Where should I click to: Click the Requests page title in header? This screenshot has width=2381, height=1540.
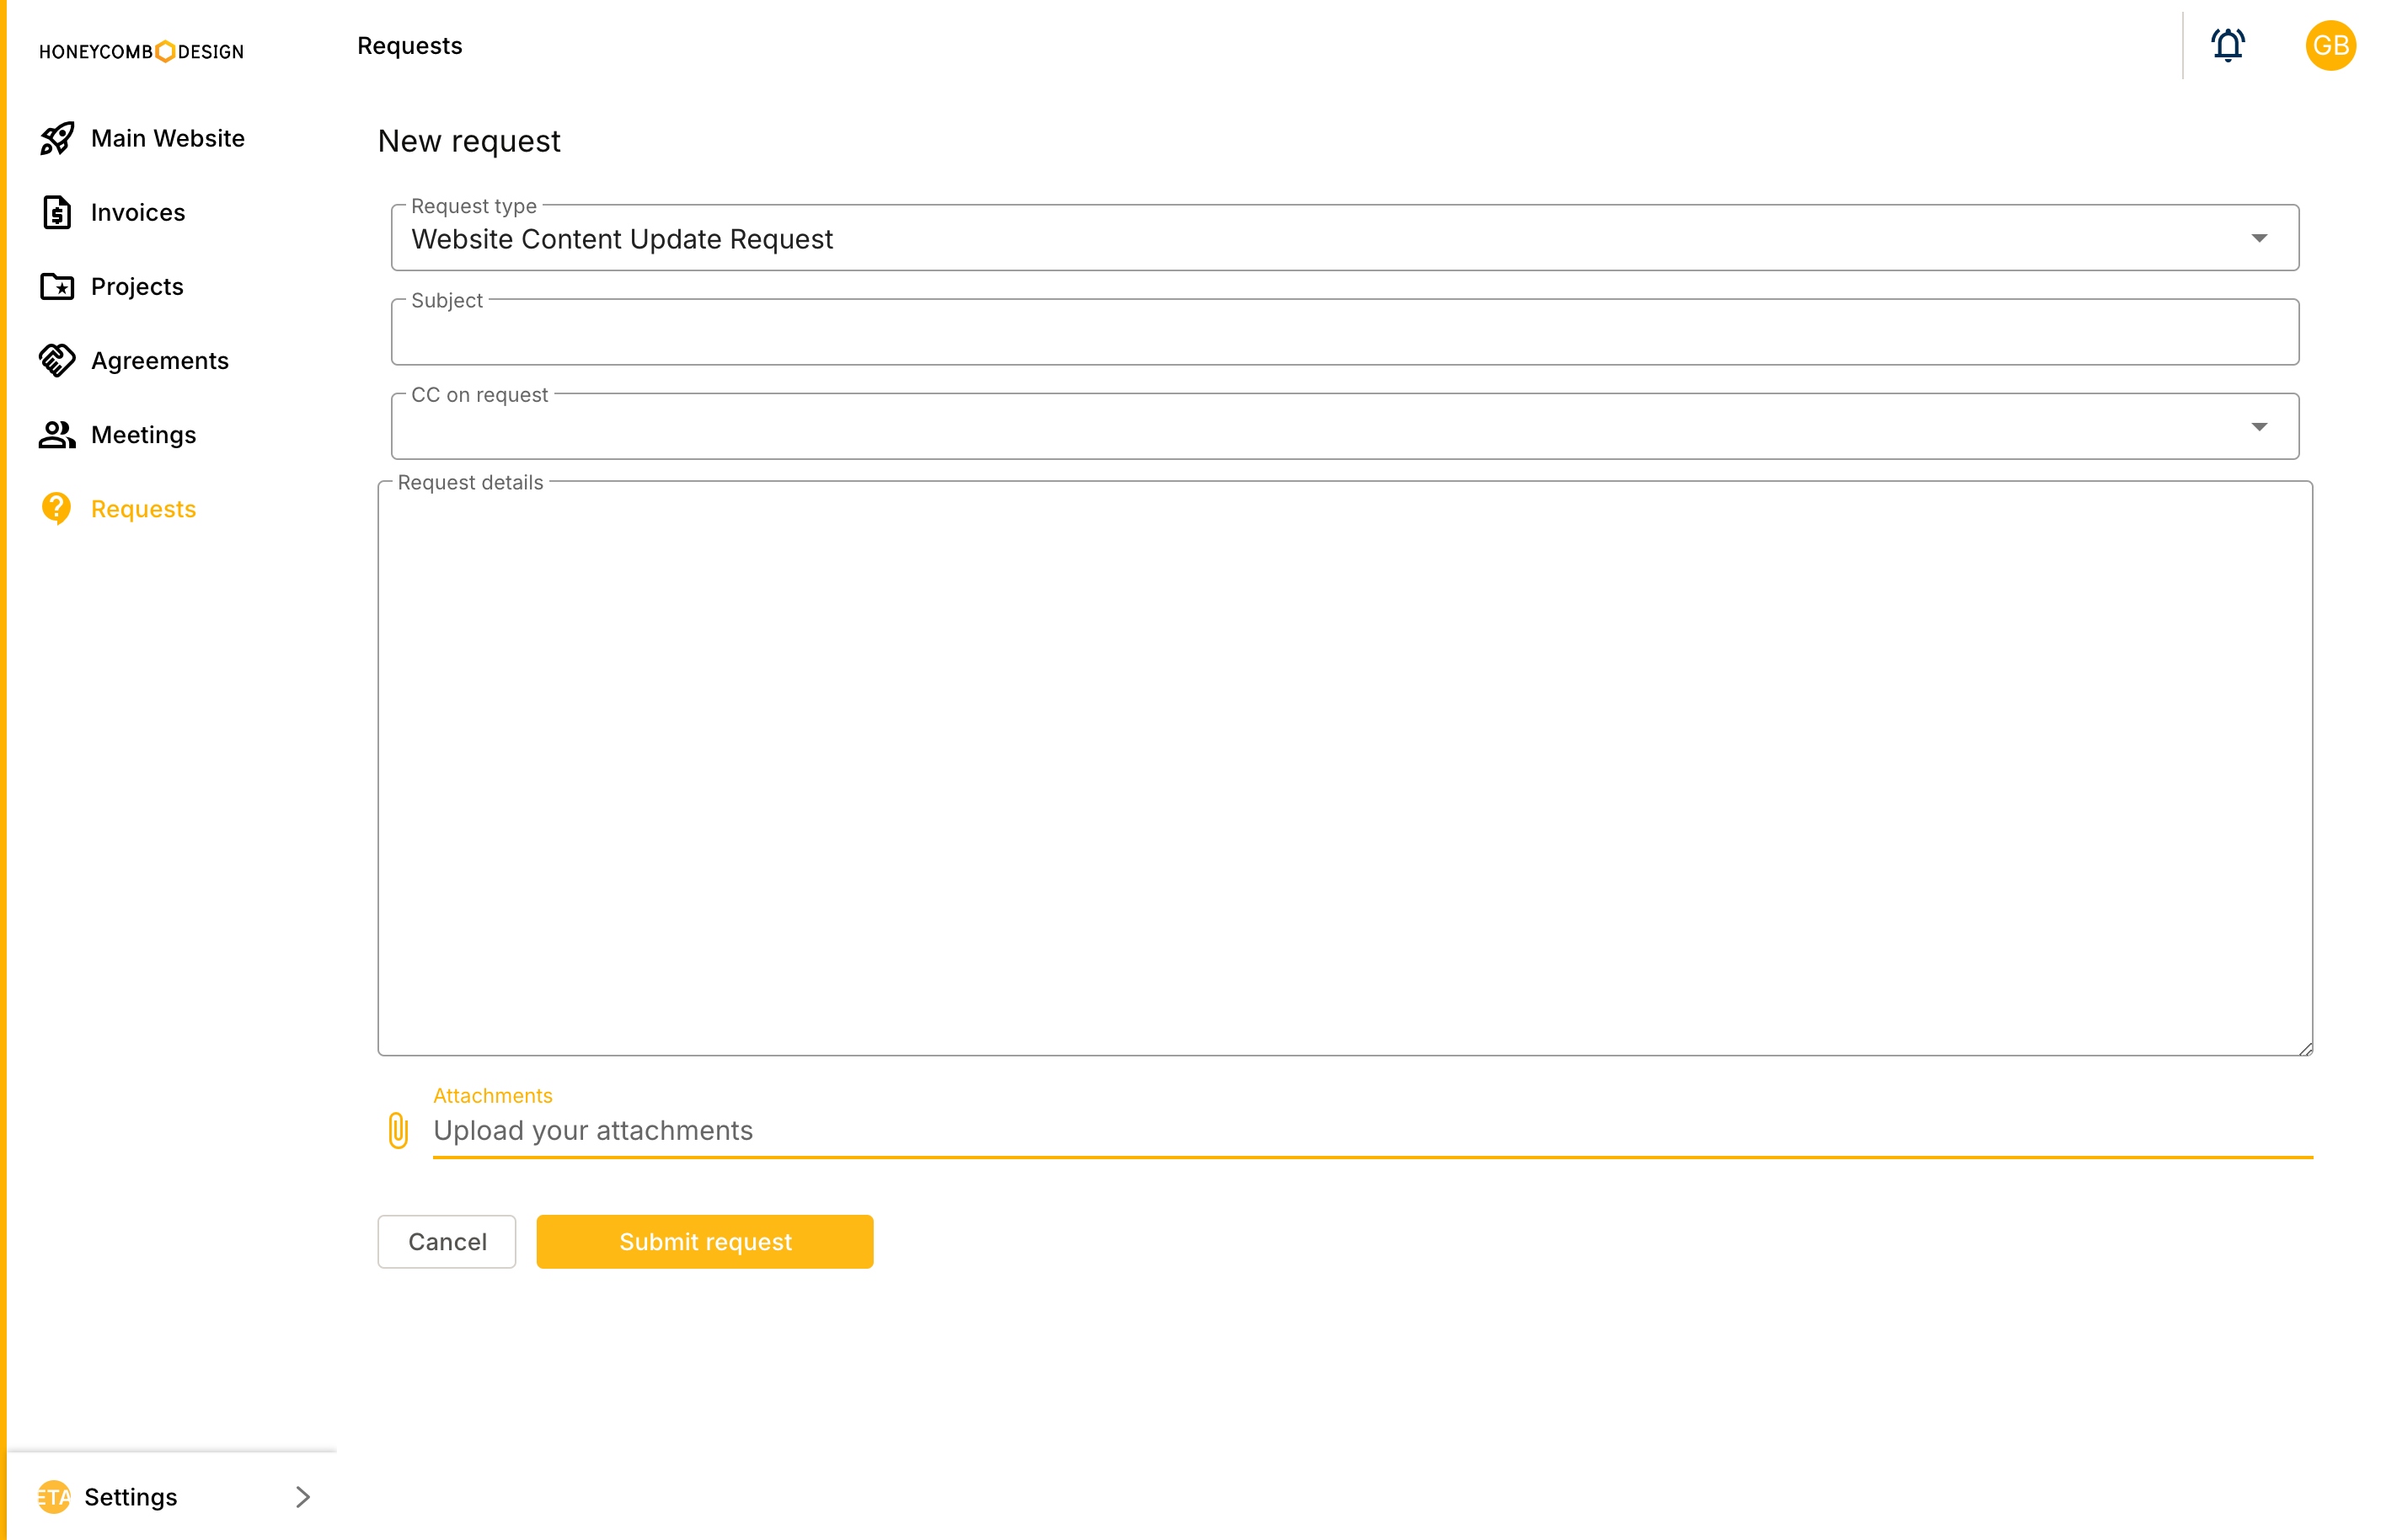[409, 46]
